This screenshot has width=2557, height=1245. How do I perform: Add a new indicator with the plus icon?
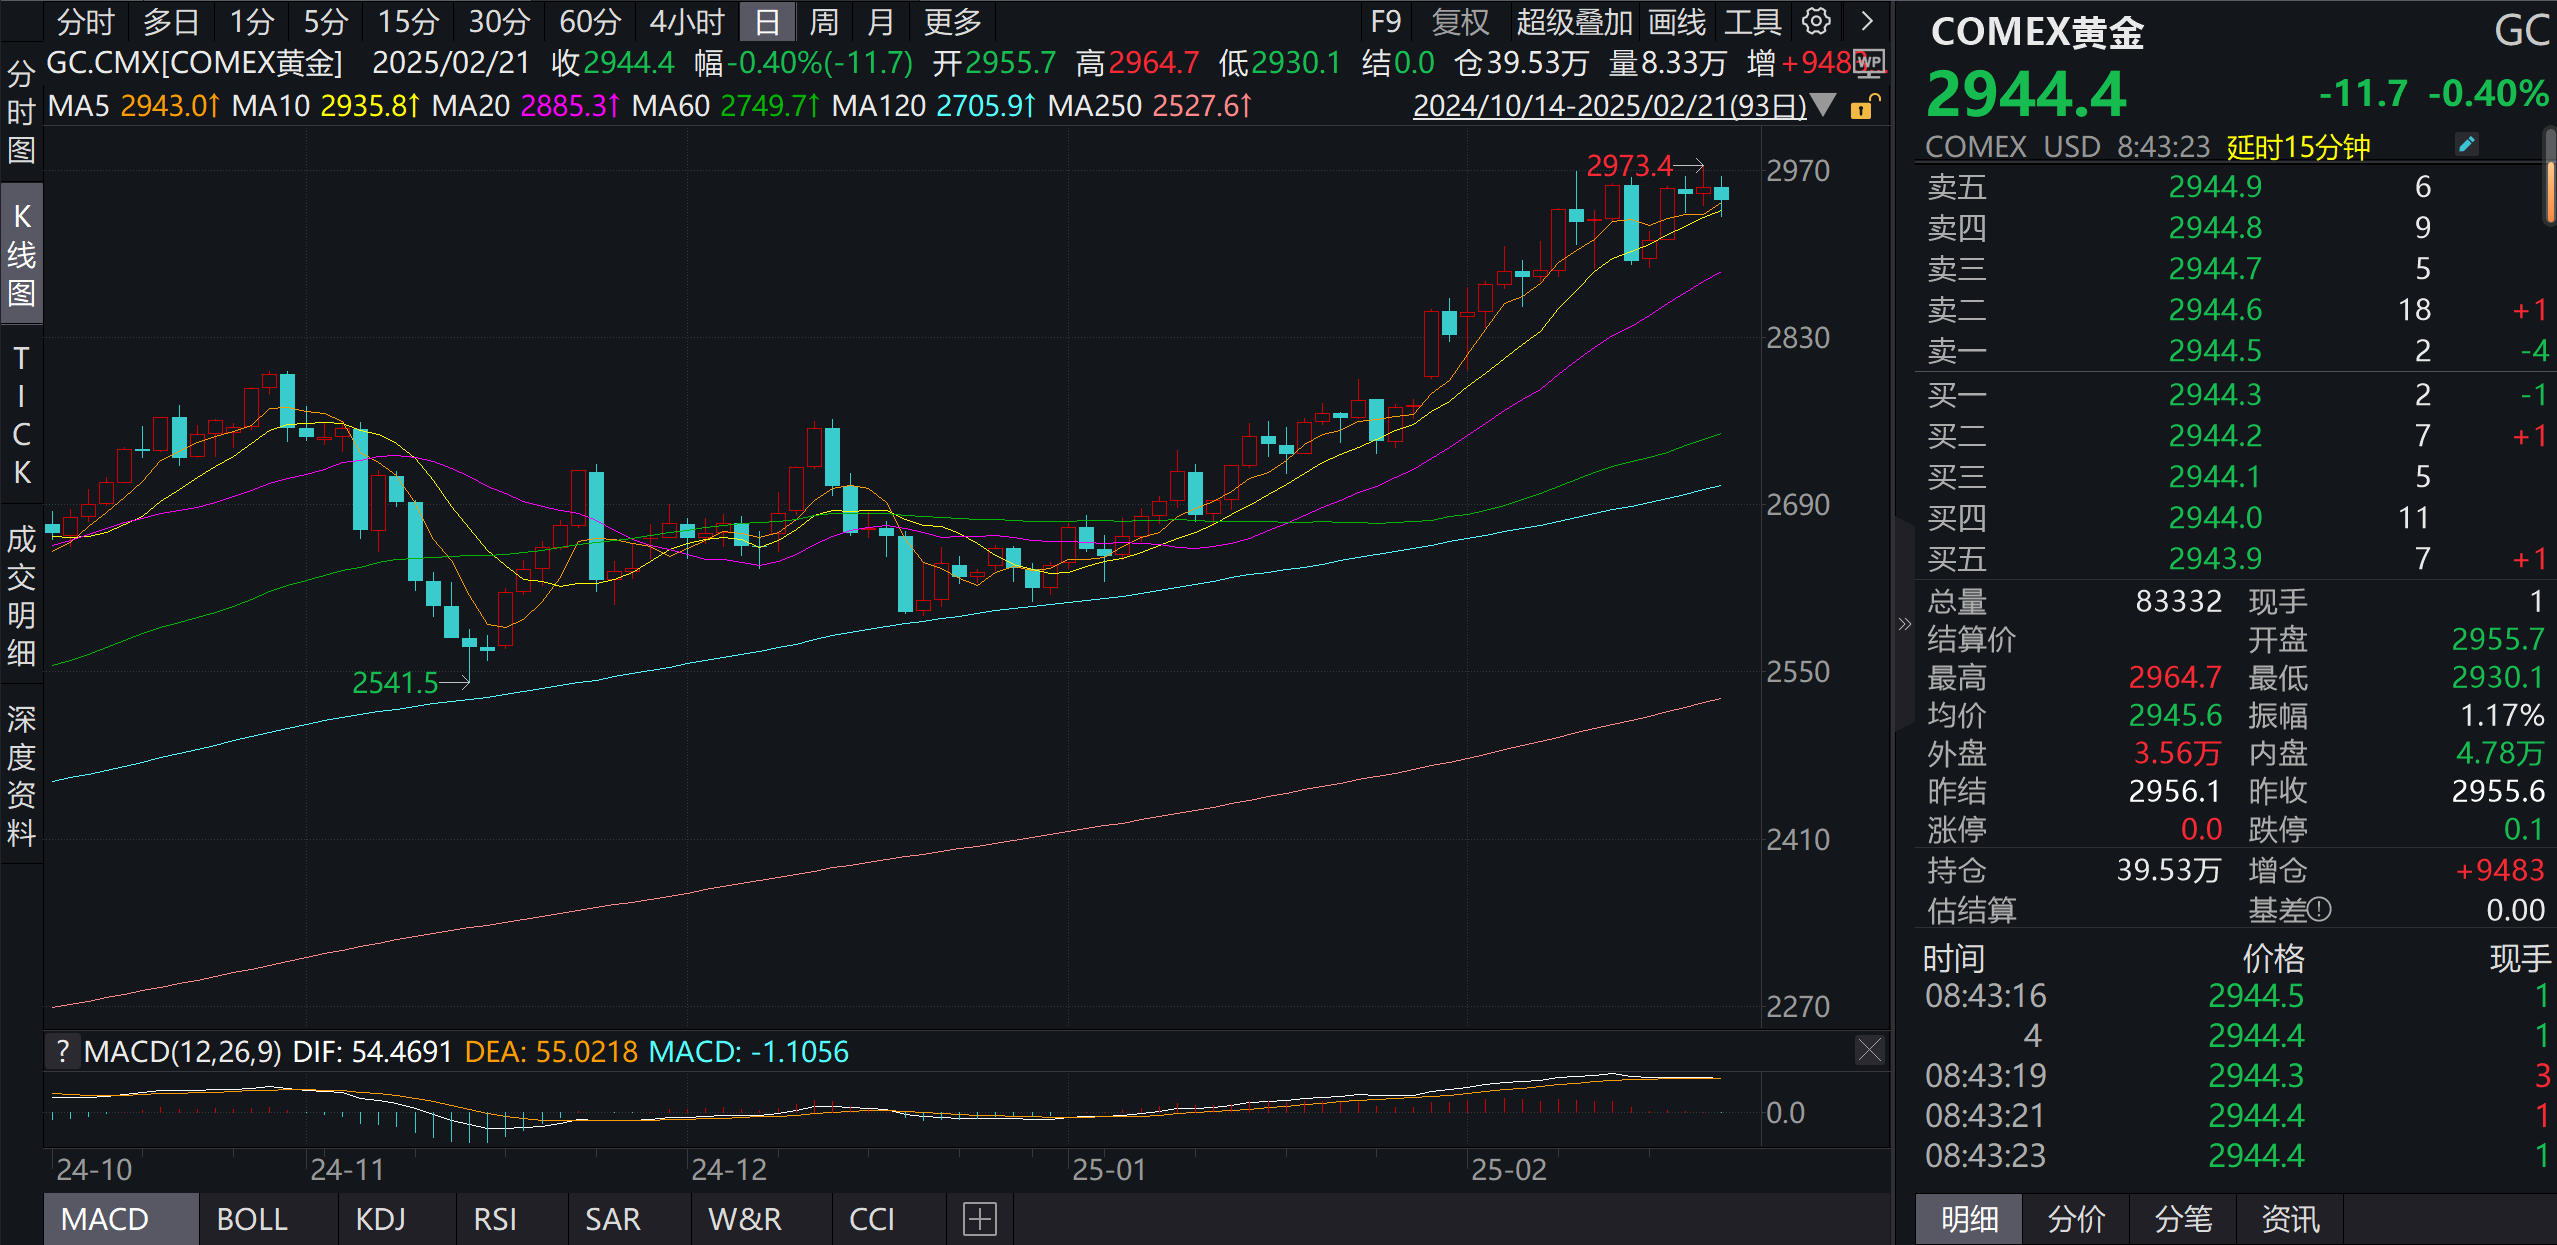click(979, 1219)
